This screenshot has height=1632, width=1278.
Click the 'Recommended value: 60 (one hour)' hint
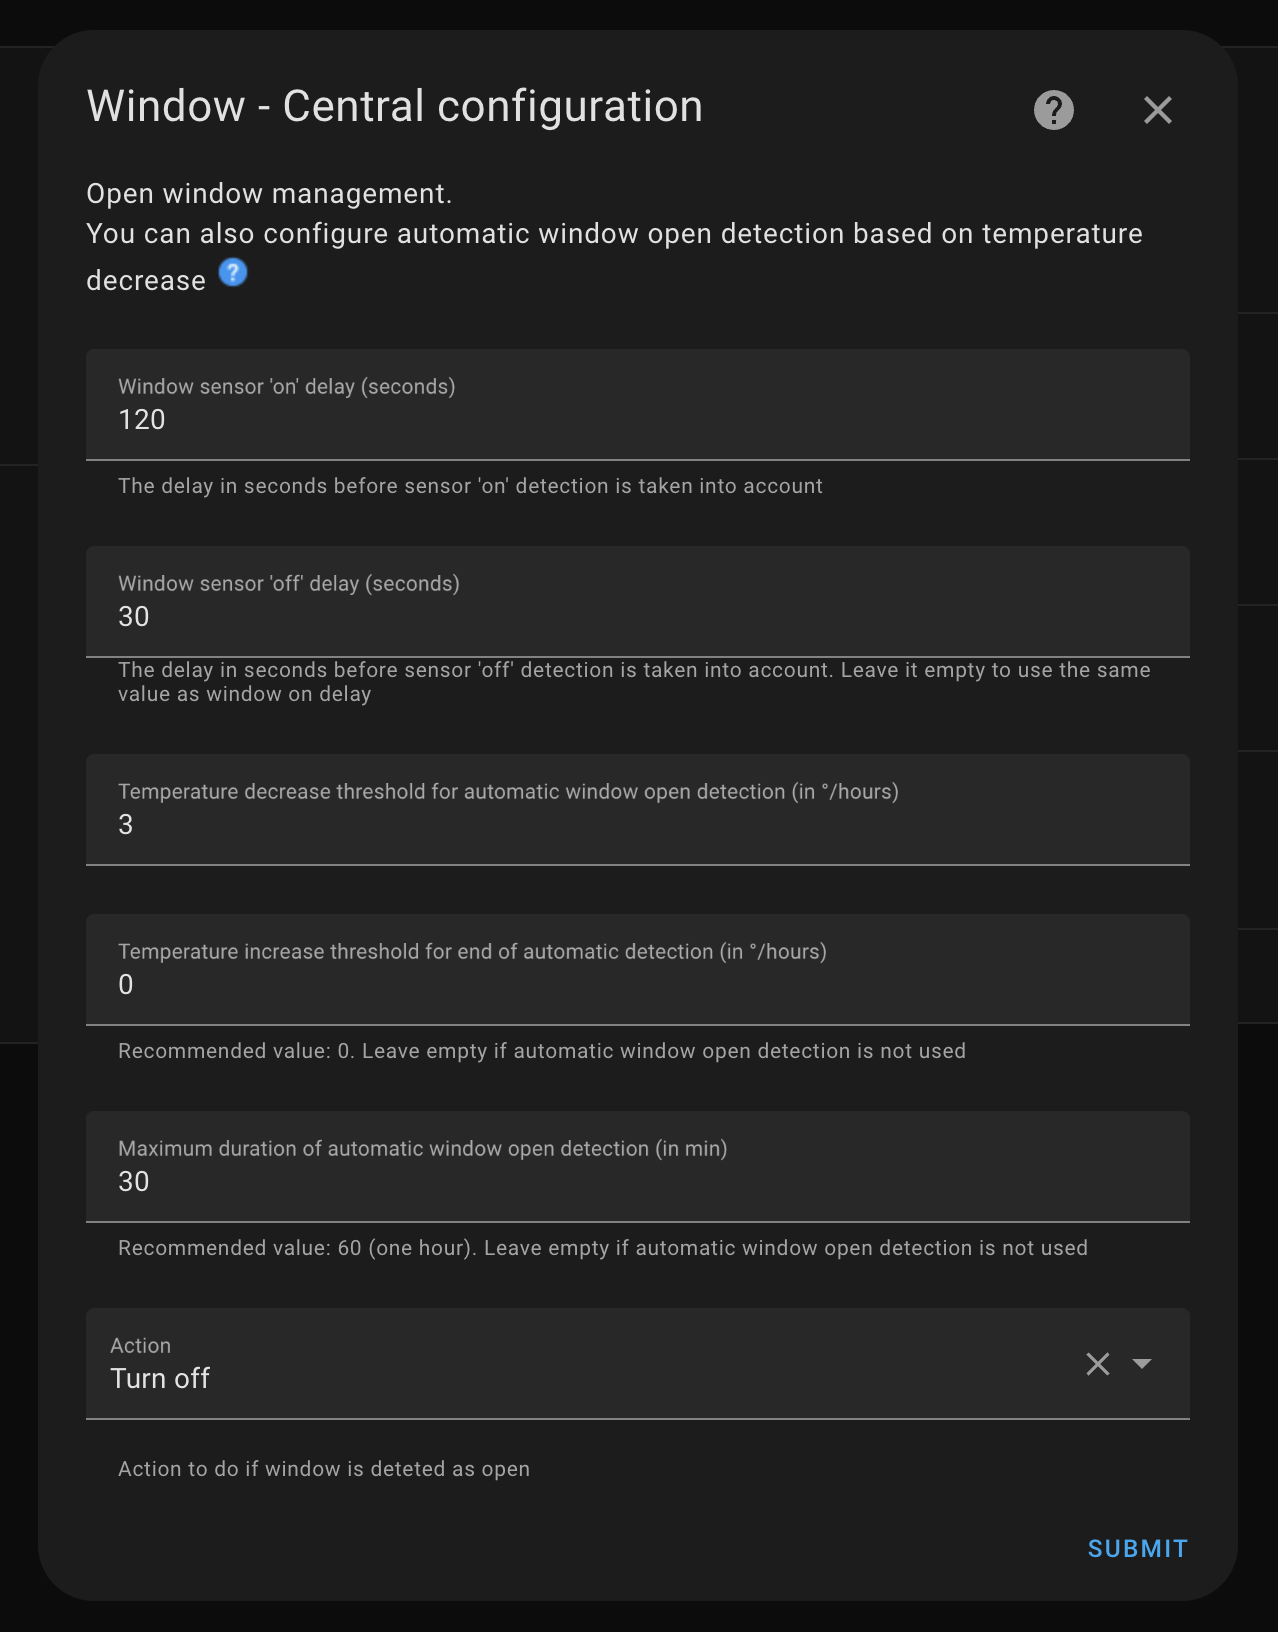[x=603, y=1248]
